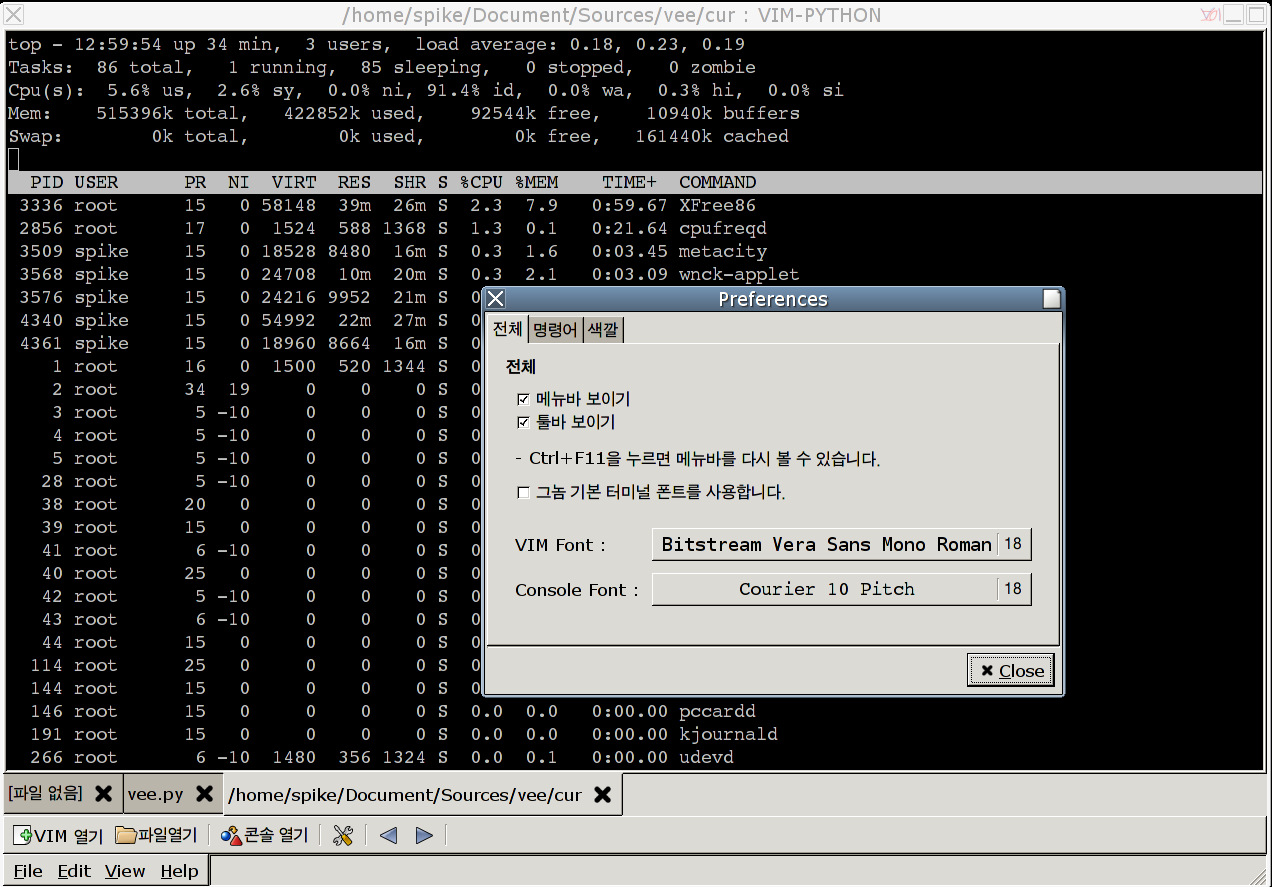
Task: Go to next tab with right arrow
Action: pyautogui.click(x=424, y=835)
